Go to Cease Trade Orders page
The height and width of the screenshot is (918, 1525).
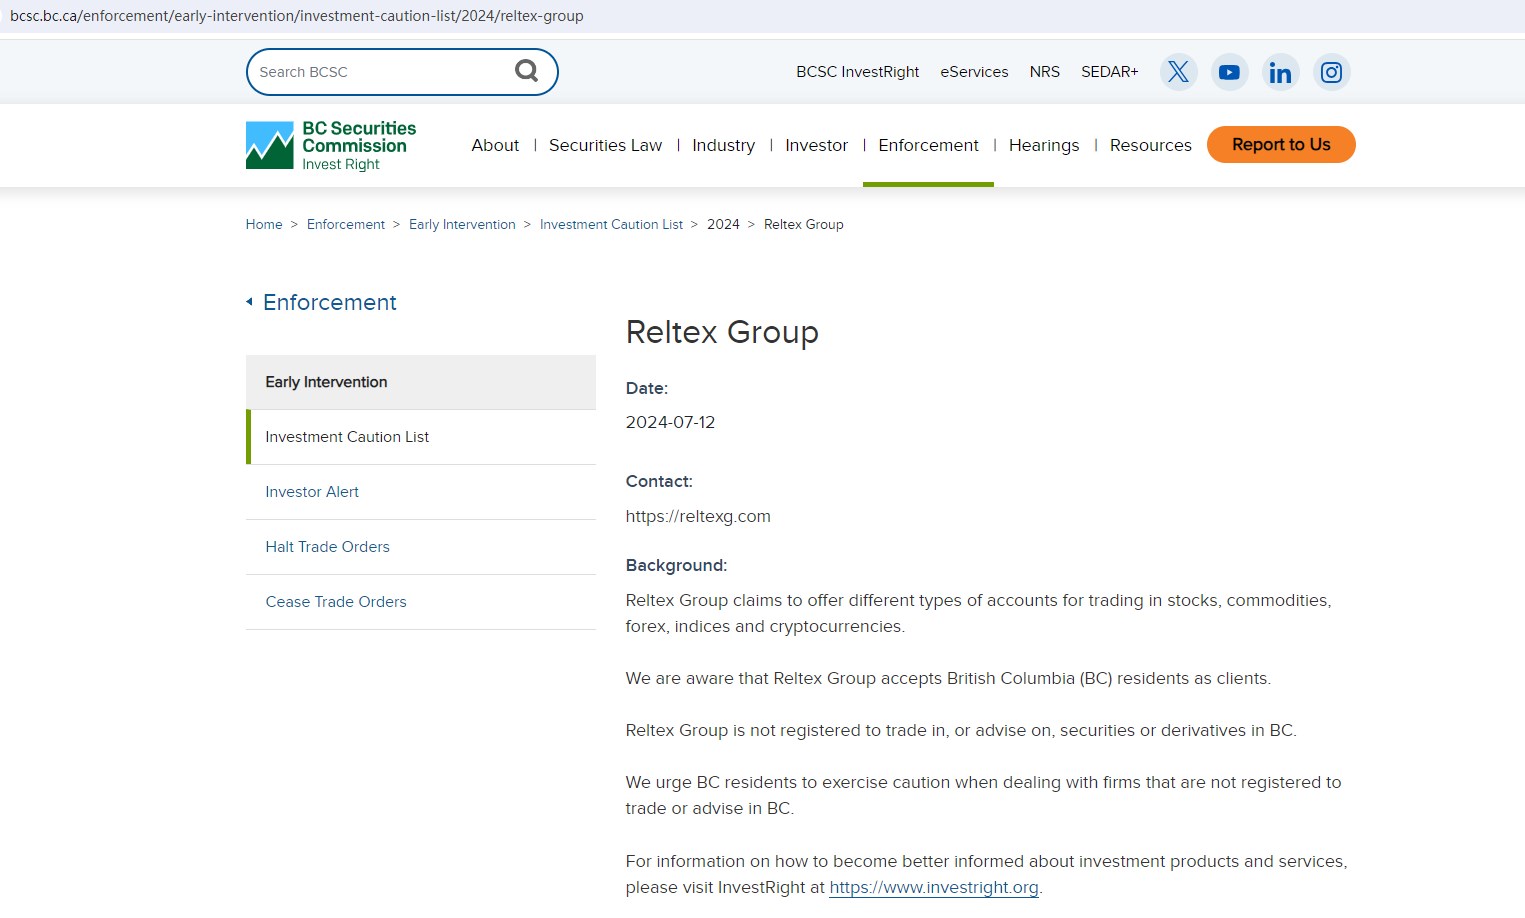point(336,602)
